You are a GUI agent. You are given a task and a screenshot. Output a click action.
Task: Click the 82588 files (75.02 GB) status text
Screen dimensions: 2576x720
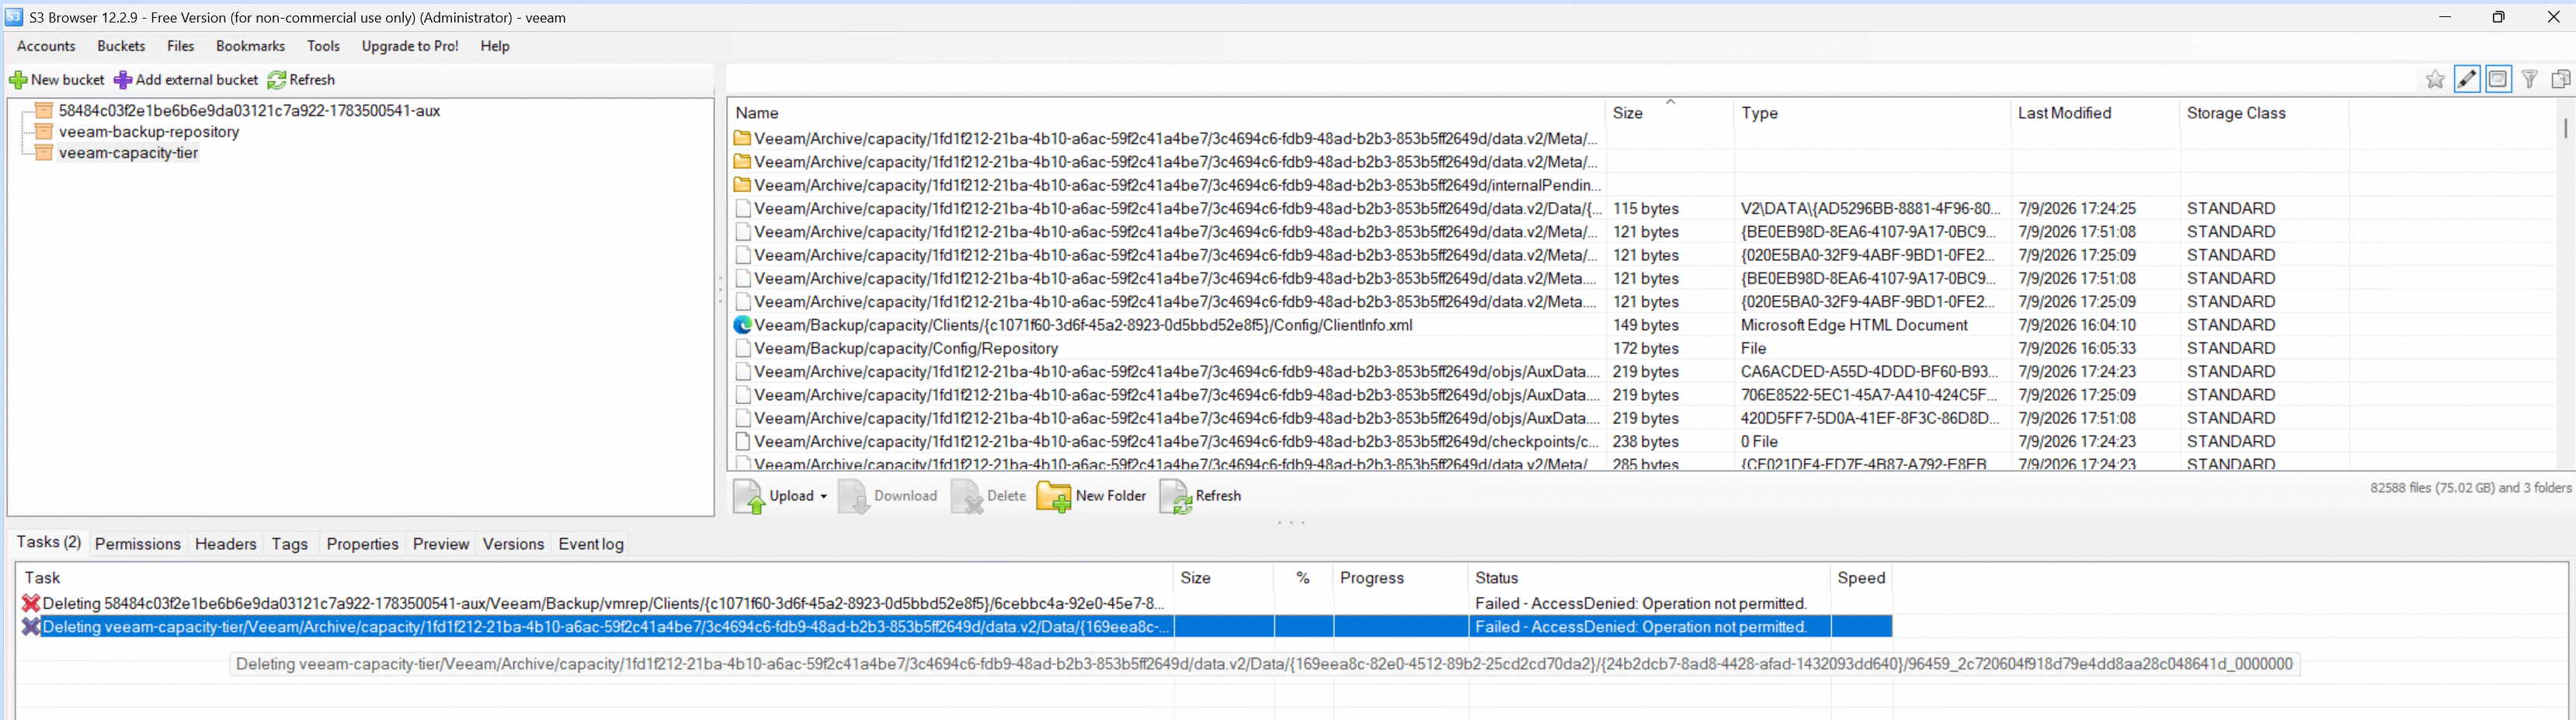(x=2471, y=488)
